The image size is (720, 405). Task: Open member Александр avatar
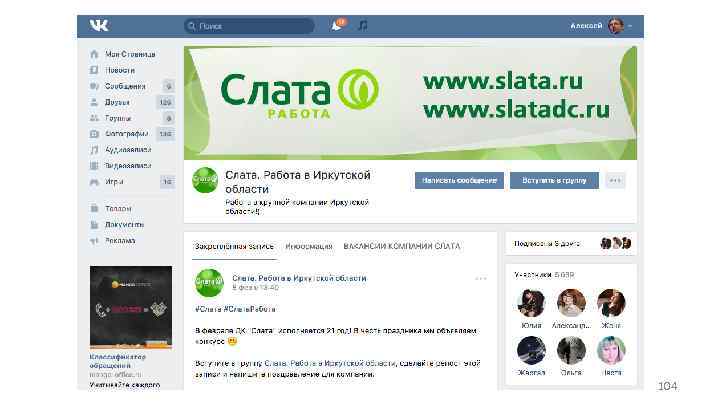(571, 303)
